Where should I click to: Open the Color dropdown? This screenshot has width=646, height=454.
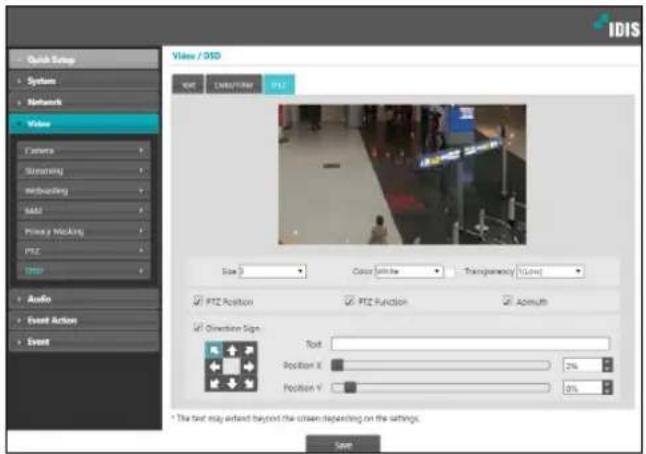click(x=409, y=271)
